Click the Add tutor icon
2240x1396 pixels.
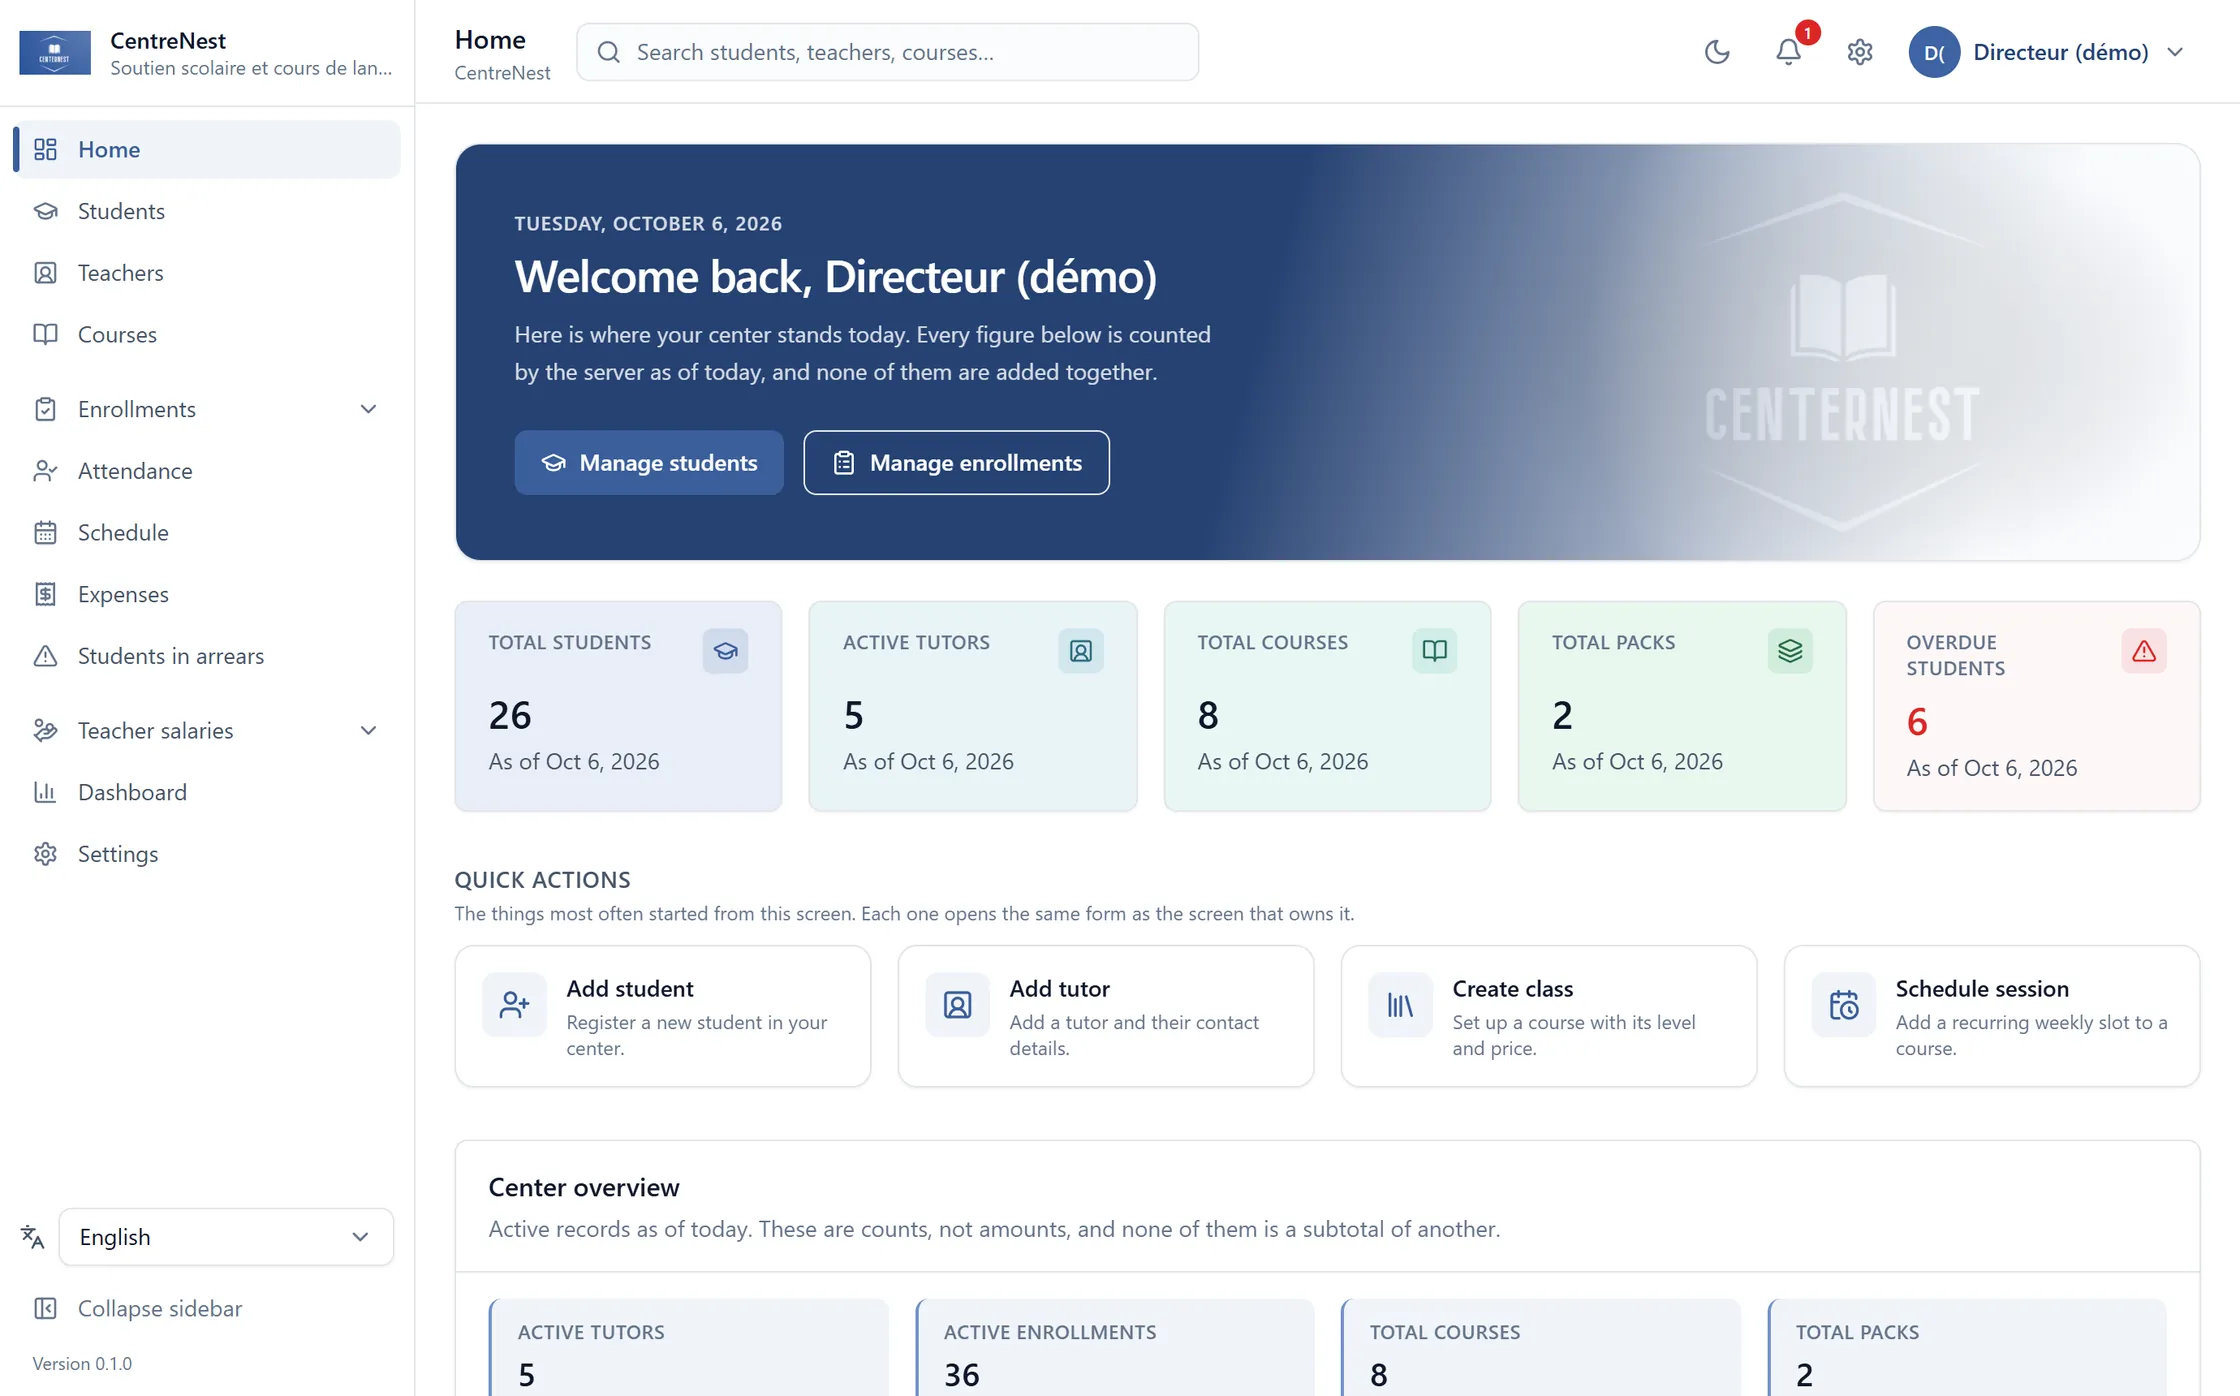[x=957, y=1005]
